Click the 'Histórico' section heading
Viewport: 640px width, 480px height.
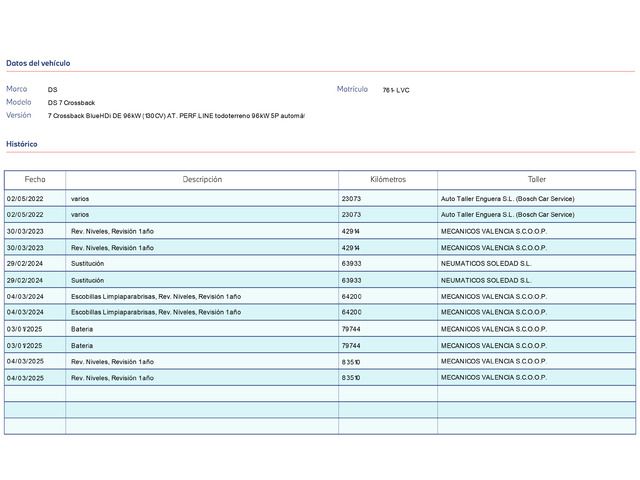coord(22,144)
